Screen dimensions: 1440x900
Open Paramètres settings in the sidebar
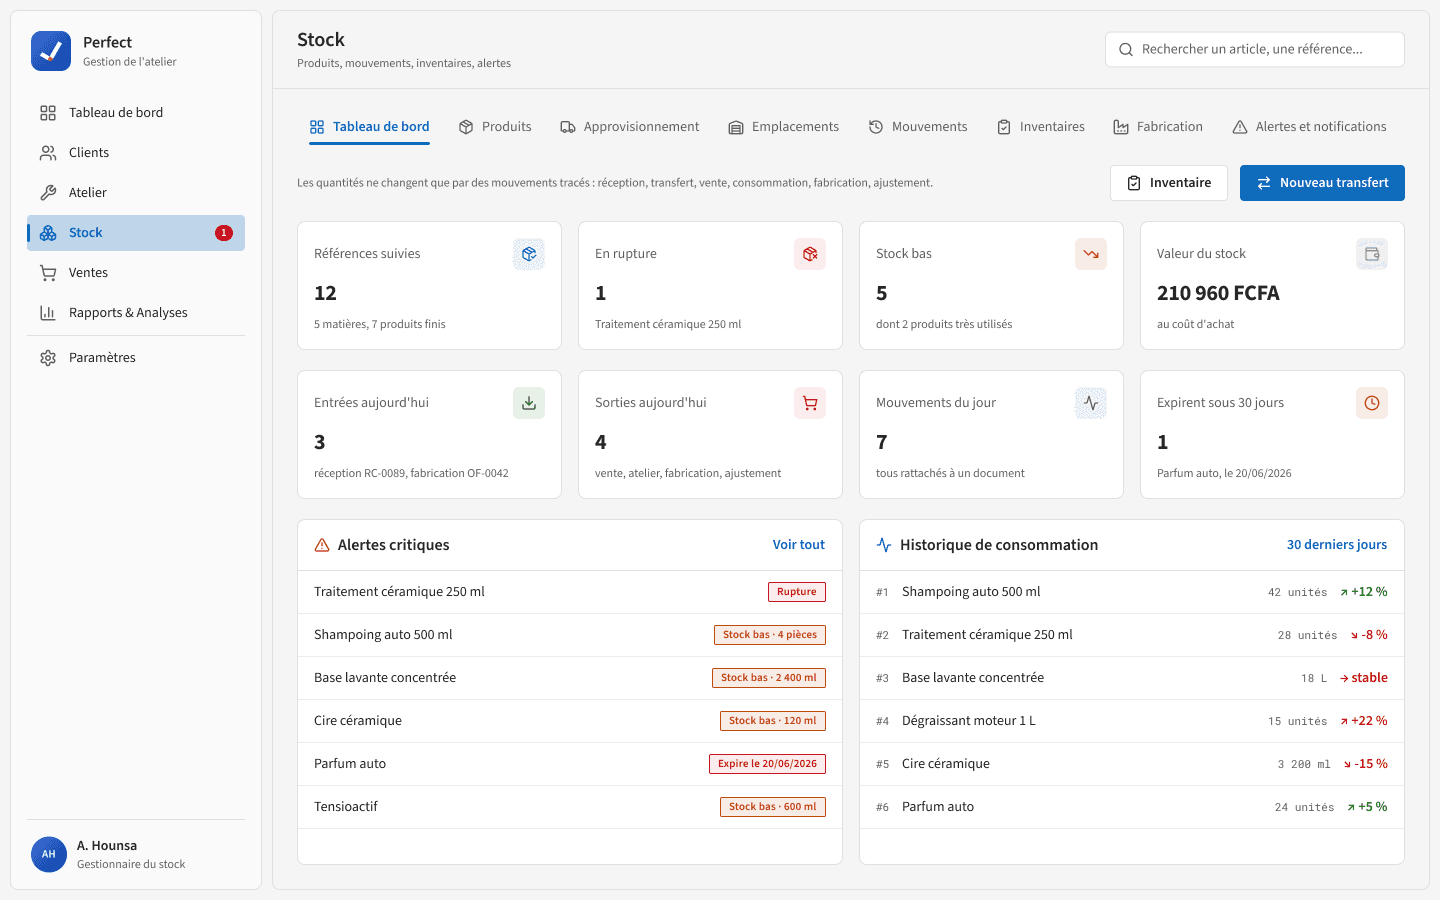click(136, 358)
